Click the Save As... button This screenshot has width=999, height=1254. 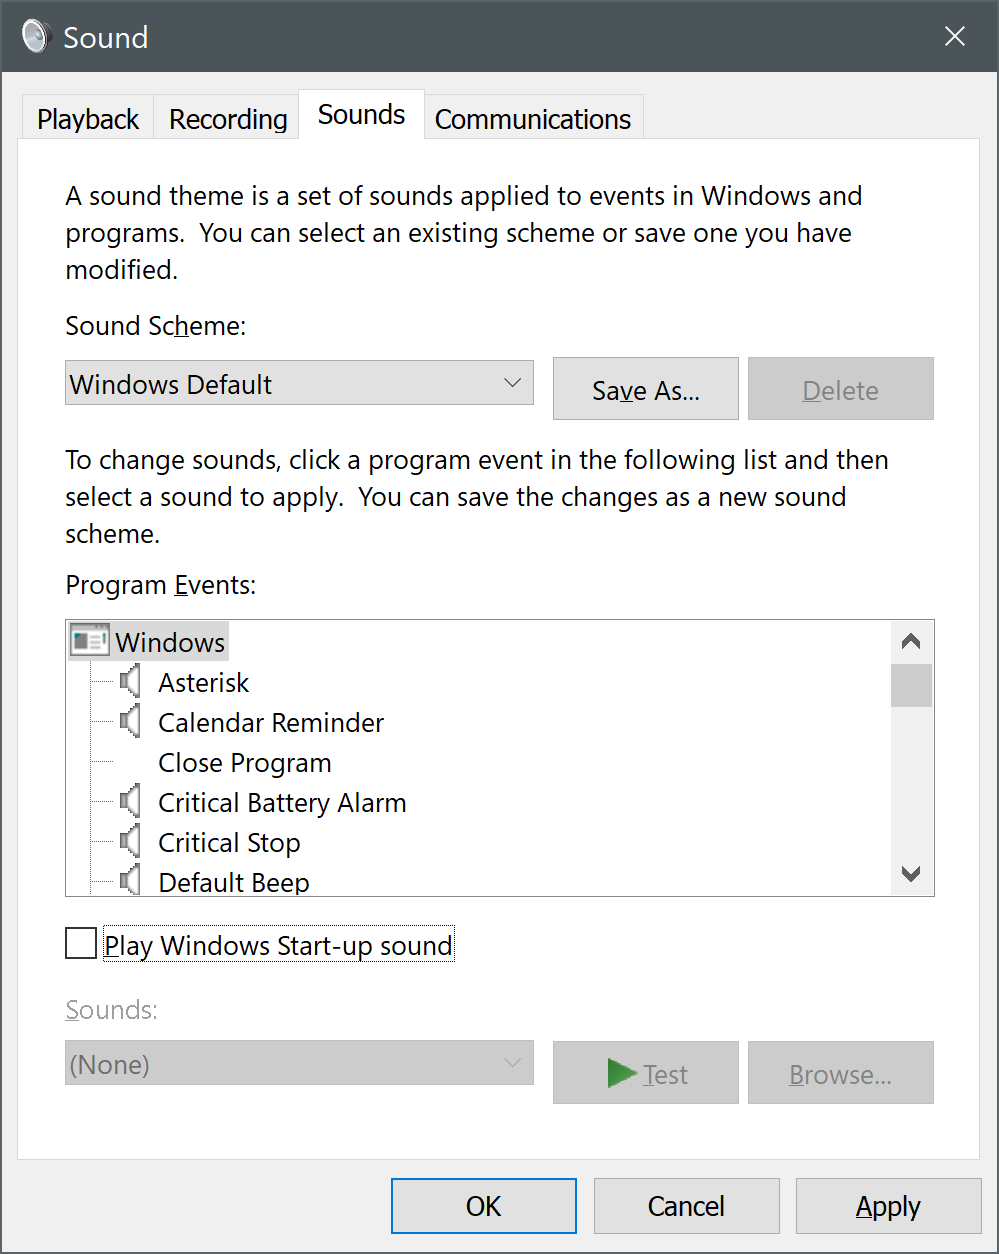click(x=646, y=389)
